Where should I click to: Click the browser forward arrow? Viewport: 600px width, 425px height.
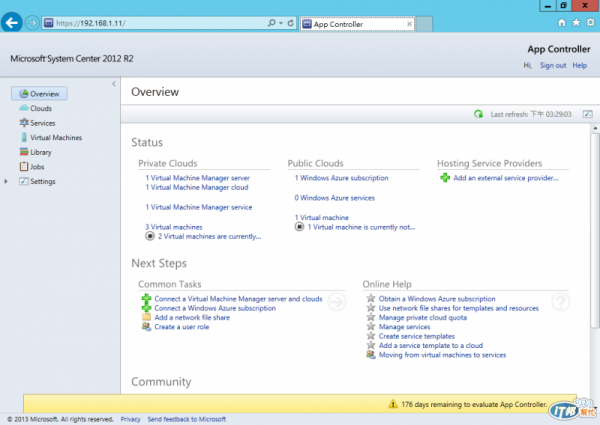[x=33, y=23]
